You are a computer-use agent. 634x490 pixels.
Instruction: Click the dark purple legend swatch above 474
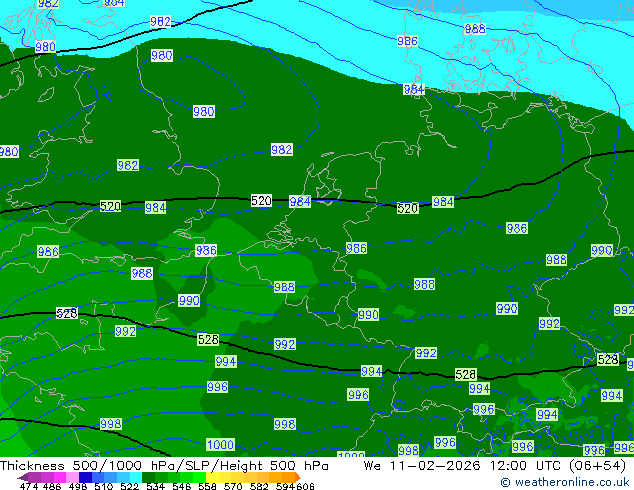point(34,477)
